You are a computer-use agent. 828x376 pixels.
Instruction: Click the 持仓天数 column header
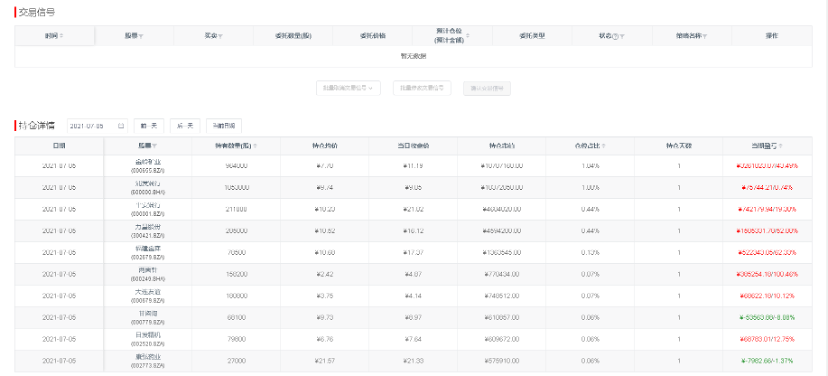tap(679, 145)
